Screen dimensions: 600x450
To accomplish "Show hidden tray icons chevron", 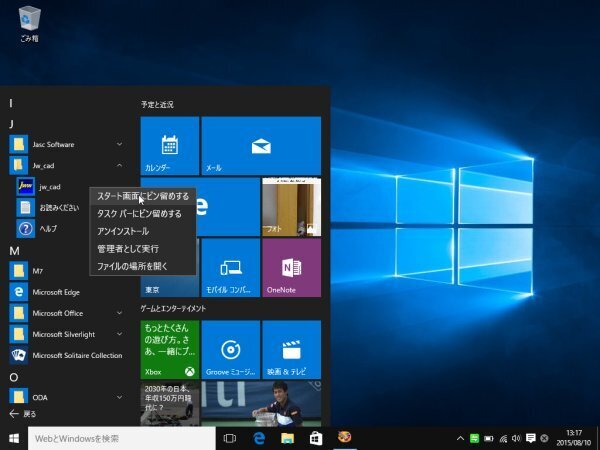I will point(460,439).
